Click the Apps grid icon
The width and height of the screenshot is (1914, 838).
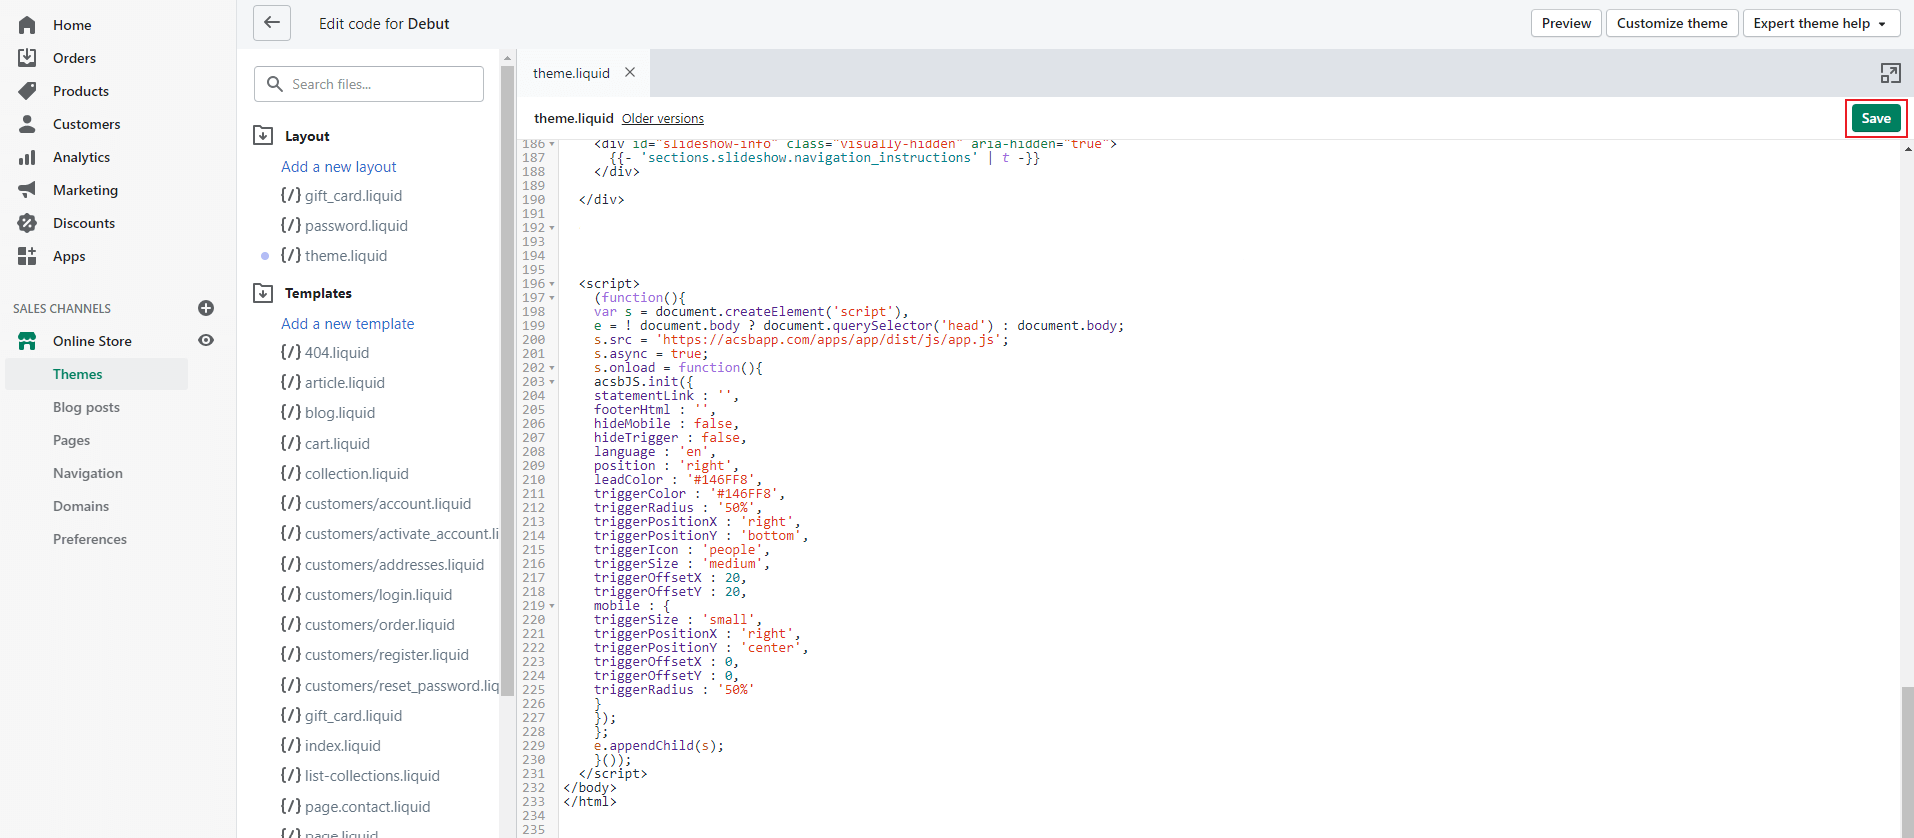pos(27,256)
